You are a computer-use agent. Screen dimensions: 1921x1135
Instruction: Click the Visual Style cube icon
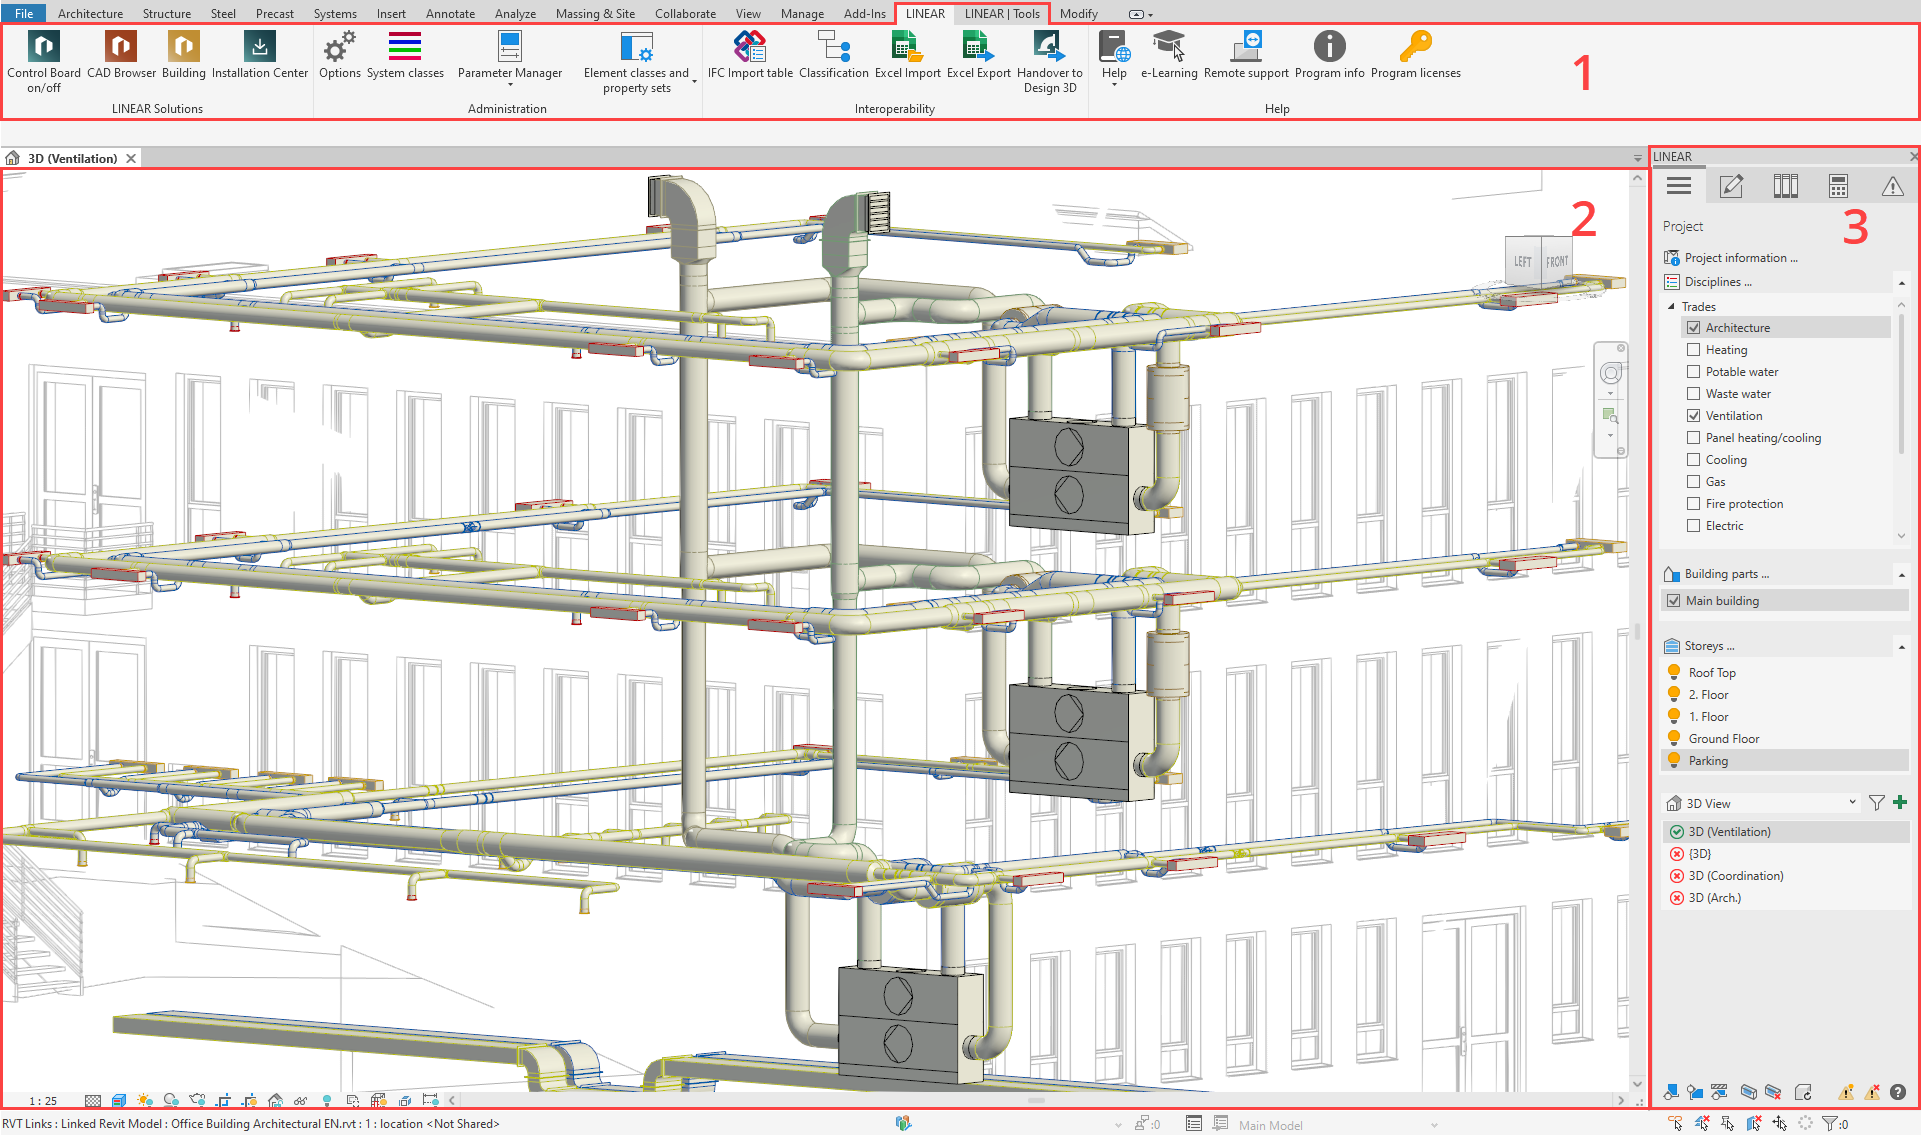[x=119, y=1100]
